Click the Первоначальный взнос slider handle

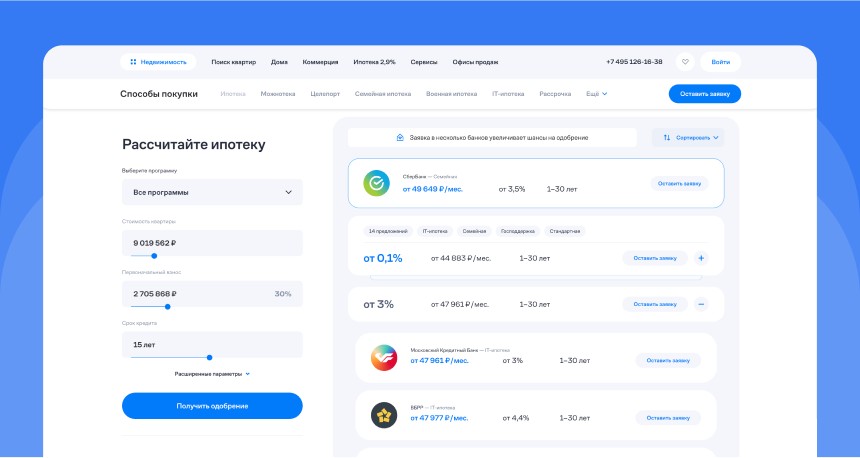click(x=168, y=307)
